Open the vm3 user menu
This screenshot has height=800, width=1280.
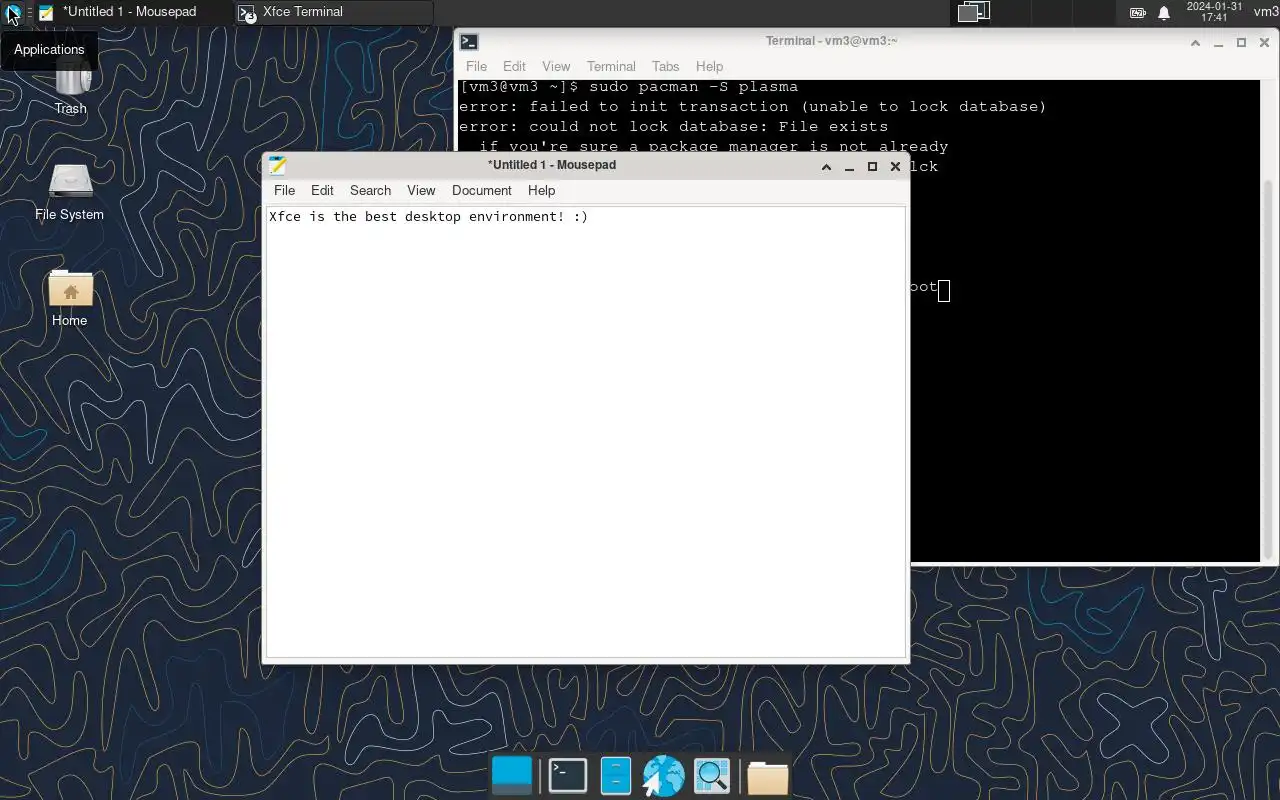[1266, 12]
